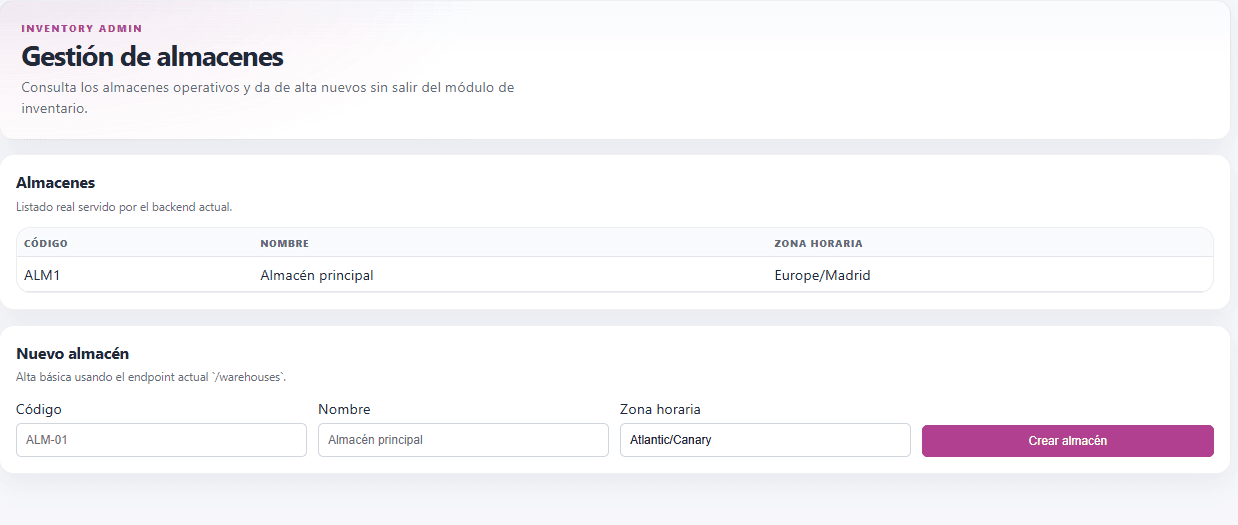1238x525 pixels.
Task: Focus the Código input field
Action: pyautogui.click(x=161, y=440)
